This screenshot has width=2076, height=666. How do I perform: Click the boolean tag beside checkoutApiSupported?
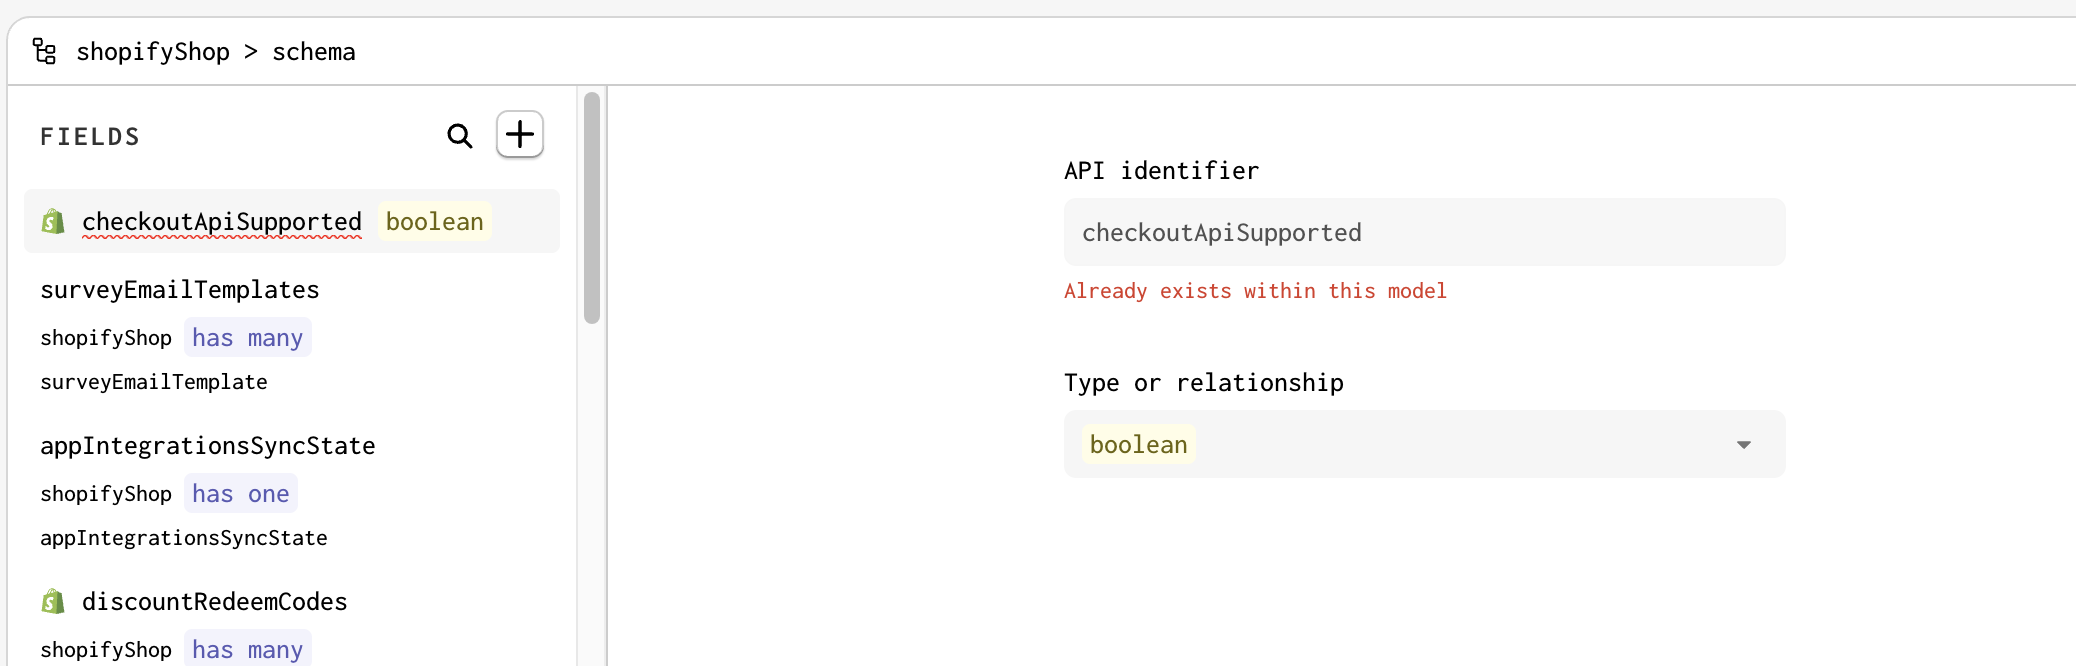435,221
